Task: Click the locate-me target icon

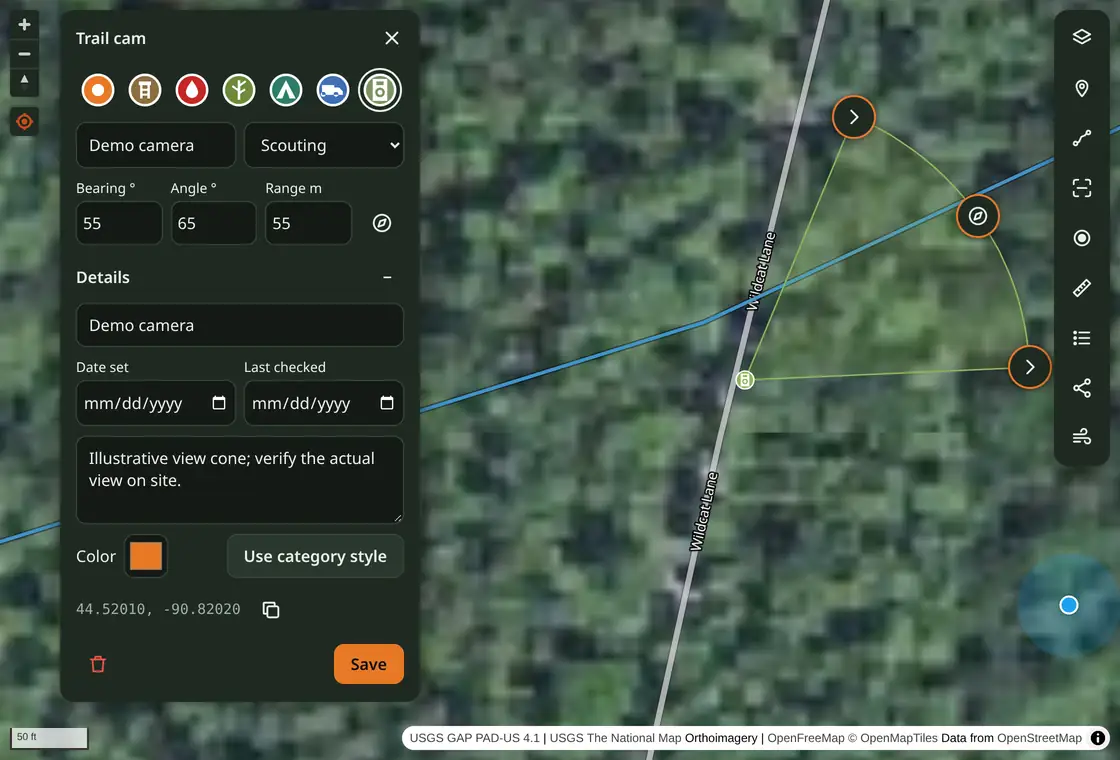Action: pos(24,122)
